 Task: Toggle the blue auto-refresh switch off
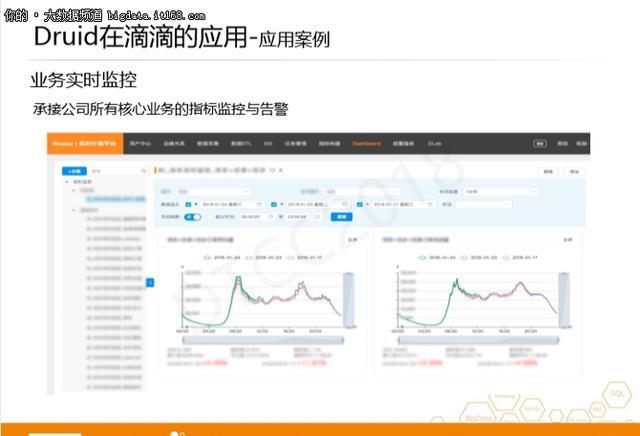click(193, 217)
